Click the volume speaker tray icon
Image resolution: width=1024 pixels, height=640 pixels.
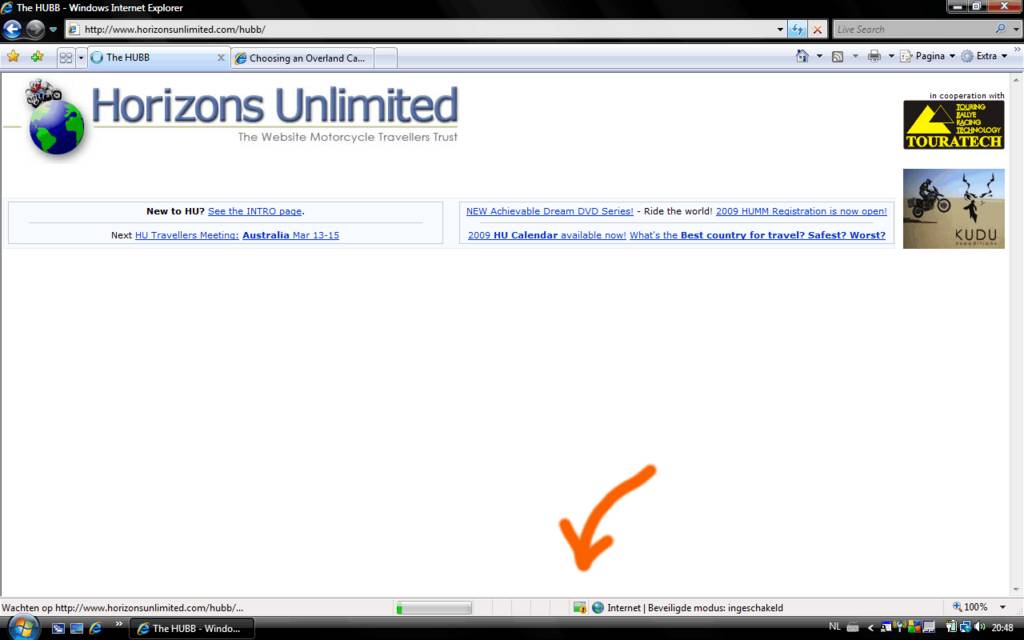pyautogui.click(x=980, y=627)
